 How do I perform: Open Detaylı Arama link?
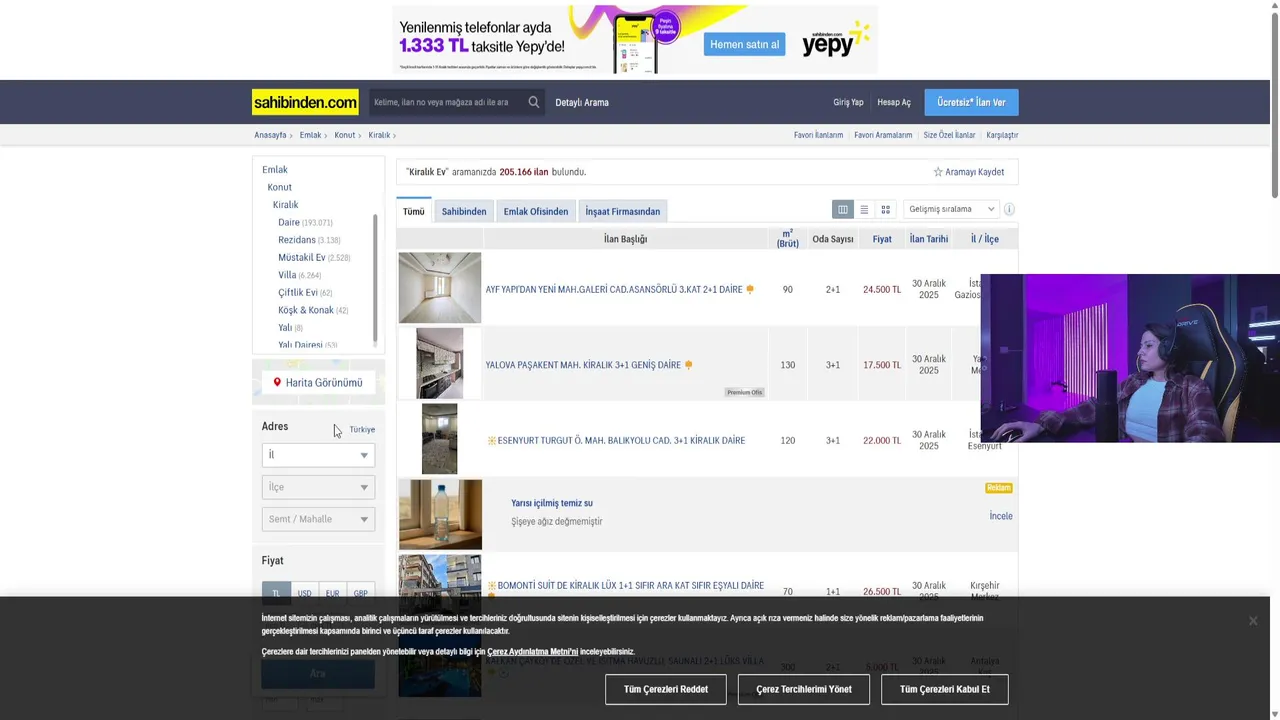coord(582,102)
